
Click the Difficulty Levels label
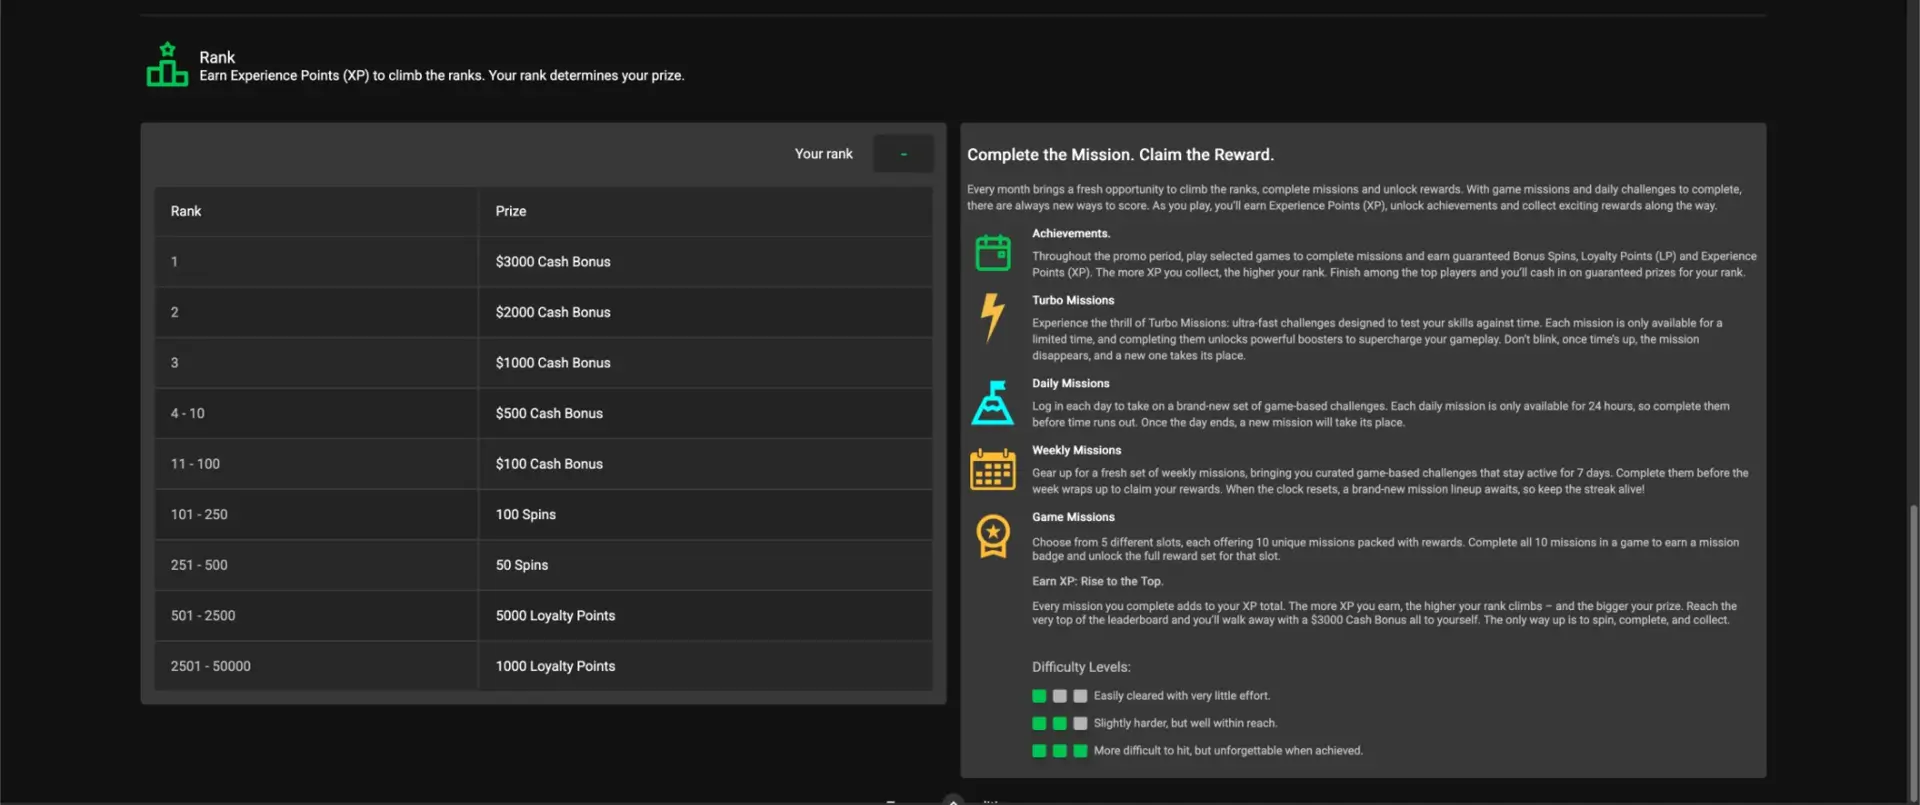click(x=1081, y=667)
